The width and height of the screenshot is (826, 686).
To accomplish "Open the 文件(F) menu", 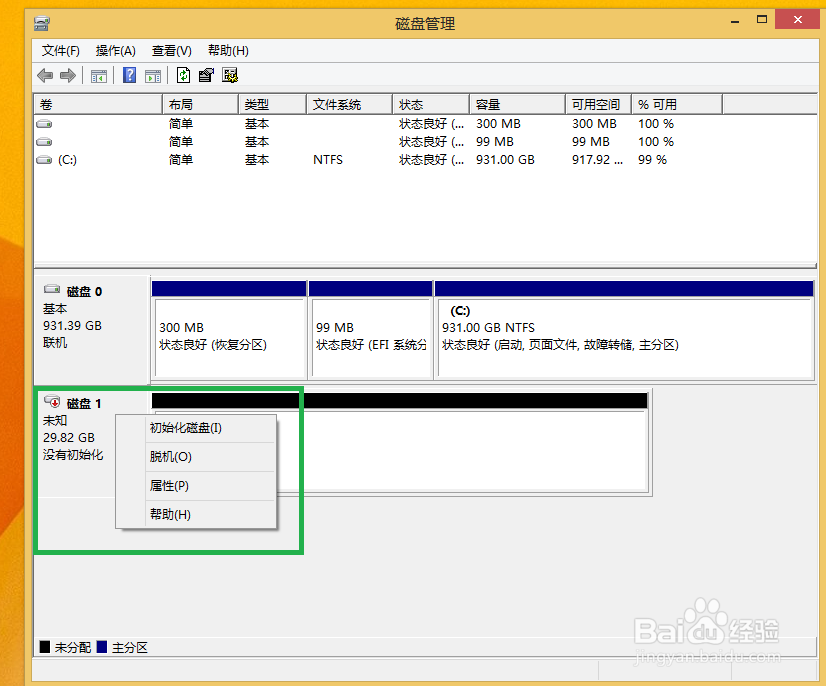I will click(x=62, y=50).
